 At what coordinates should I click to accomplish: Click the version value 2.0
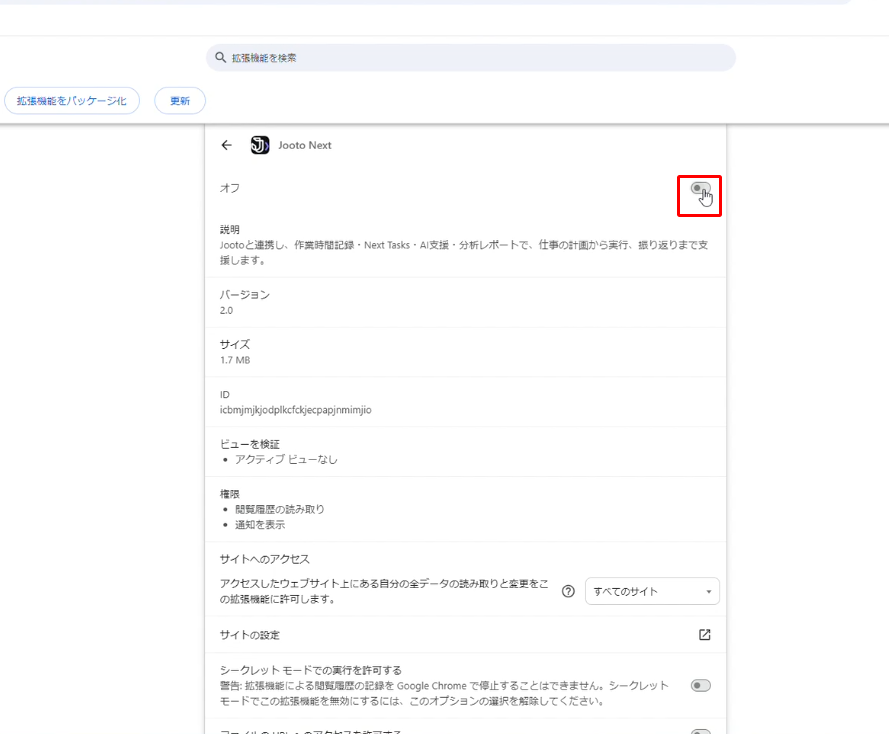click(x=226, y=310)
